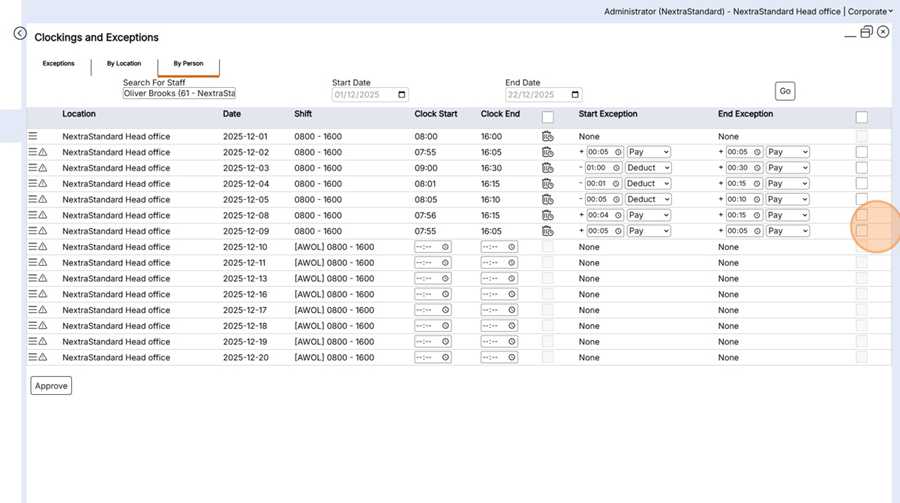Image resolution: width=900 pixels, height=503 pixels.
Task: Check the approval box for 2025-12-02 row
Action: pos(861,152)
